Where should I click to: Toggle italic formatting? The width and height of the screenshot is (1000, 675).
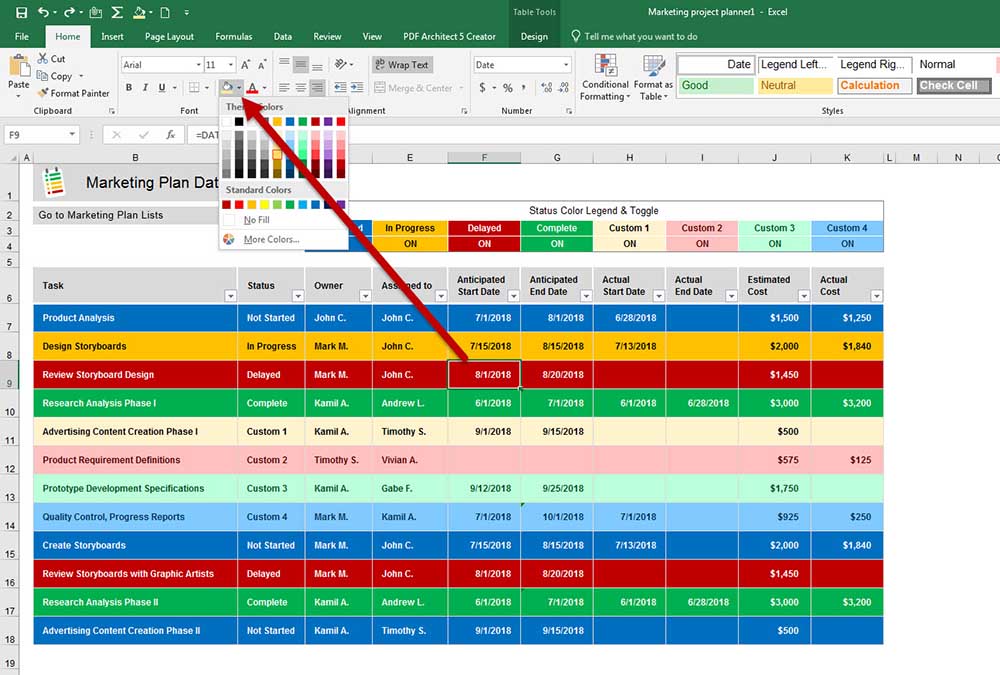click(x=145, y=89)
